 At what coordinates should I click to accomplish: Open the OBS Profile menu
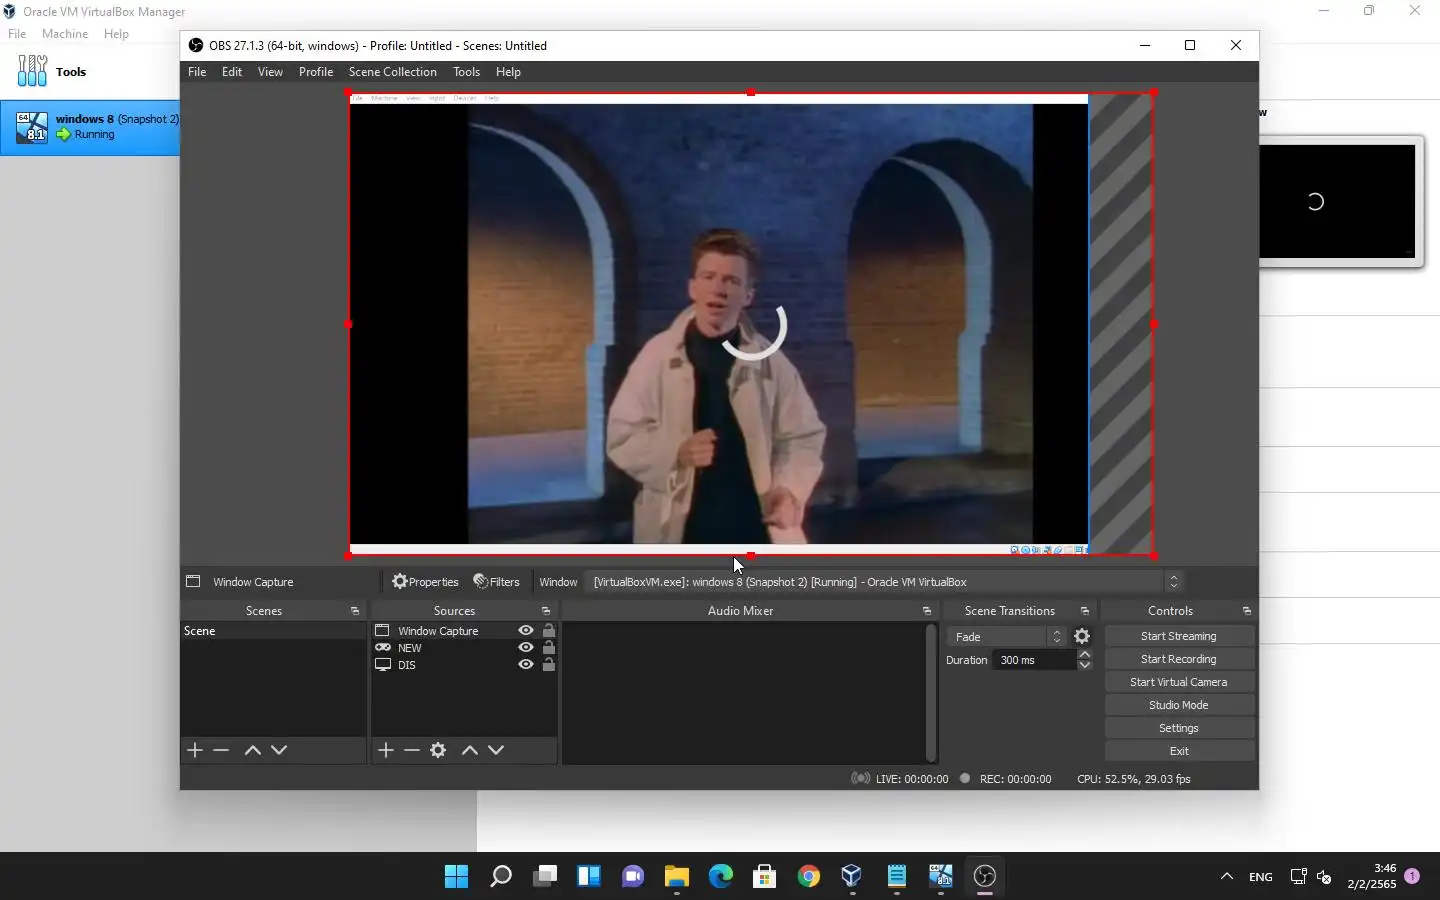coord(316,72)
